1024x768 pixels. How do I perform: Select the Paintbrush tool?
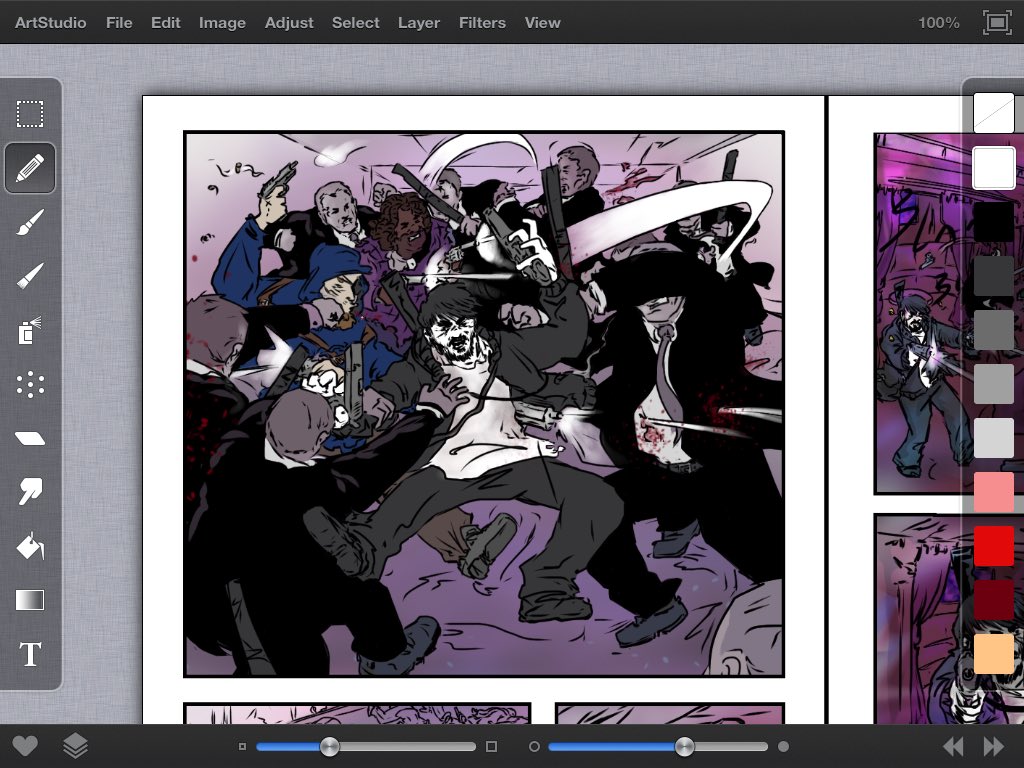point(30,222)
